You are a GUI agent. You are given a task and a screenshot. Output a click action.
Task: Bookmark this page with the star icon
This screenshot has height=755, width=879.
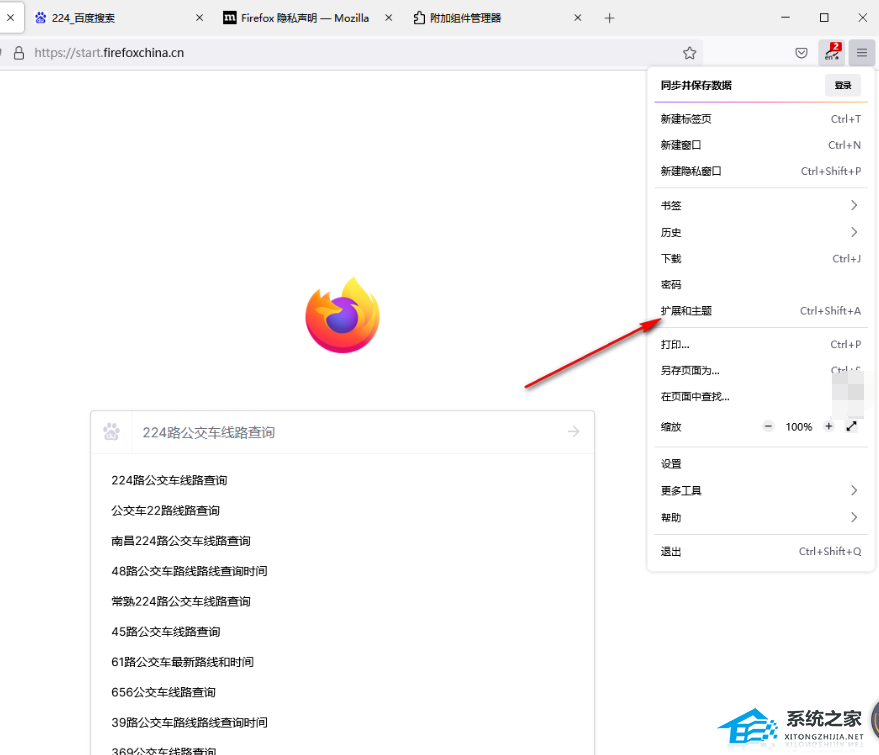[x=690, y=53]
